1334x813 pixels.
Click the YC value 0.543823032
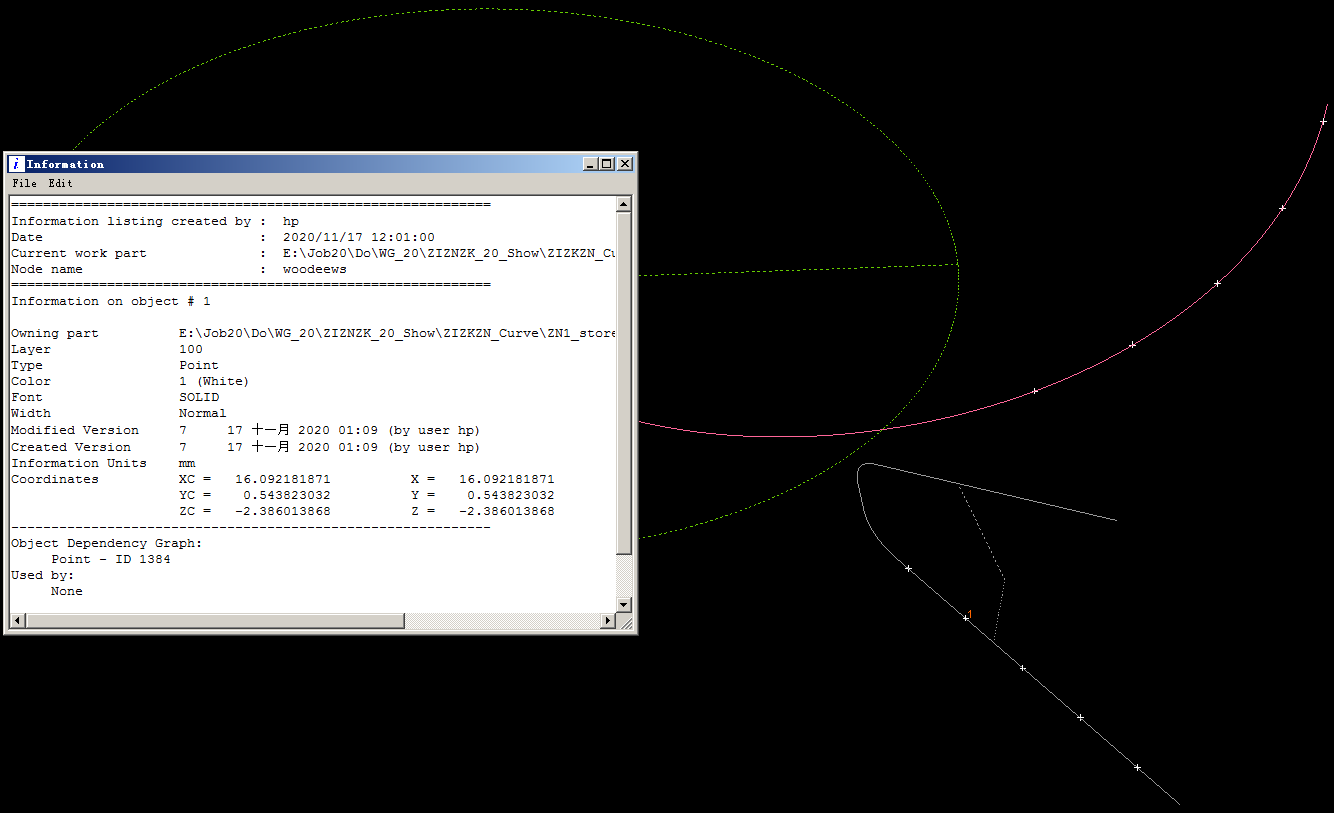coord(287,495)
